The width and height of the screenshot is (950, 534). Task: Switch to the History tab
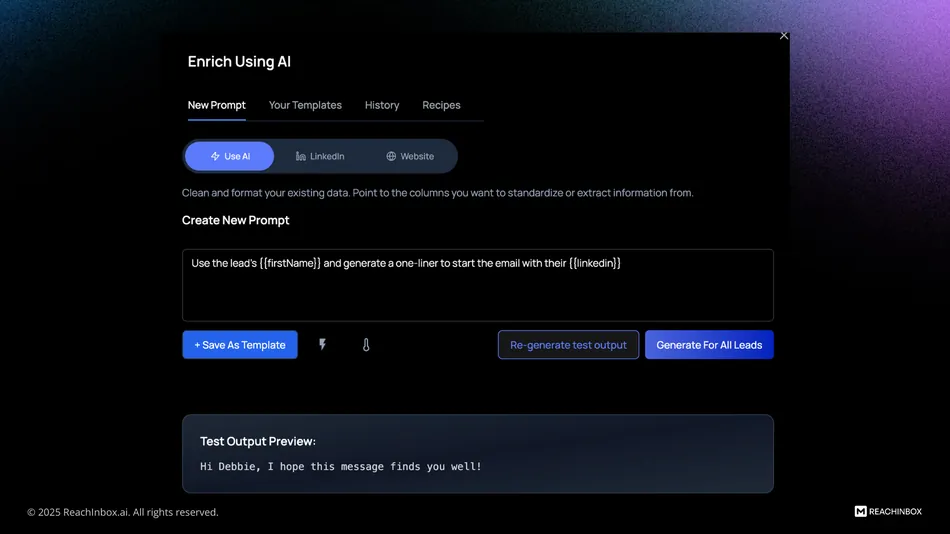(x=382, y=105)
